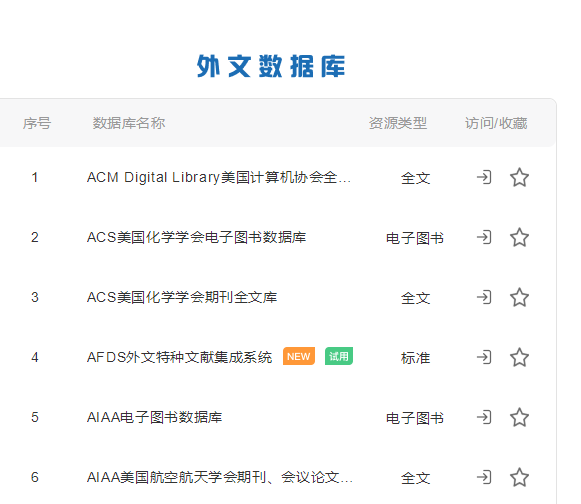The width and height of the screenshot is (581, 504).
Task: Open access arrow for AIAA电子图书数据库
Action: pyautogui.click(x=484, y=417)
